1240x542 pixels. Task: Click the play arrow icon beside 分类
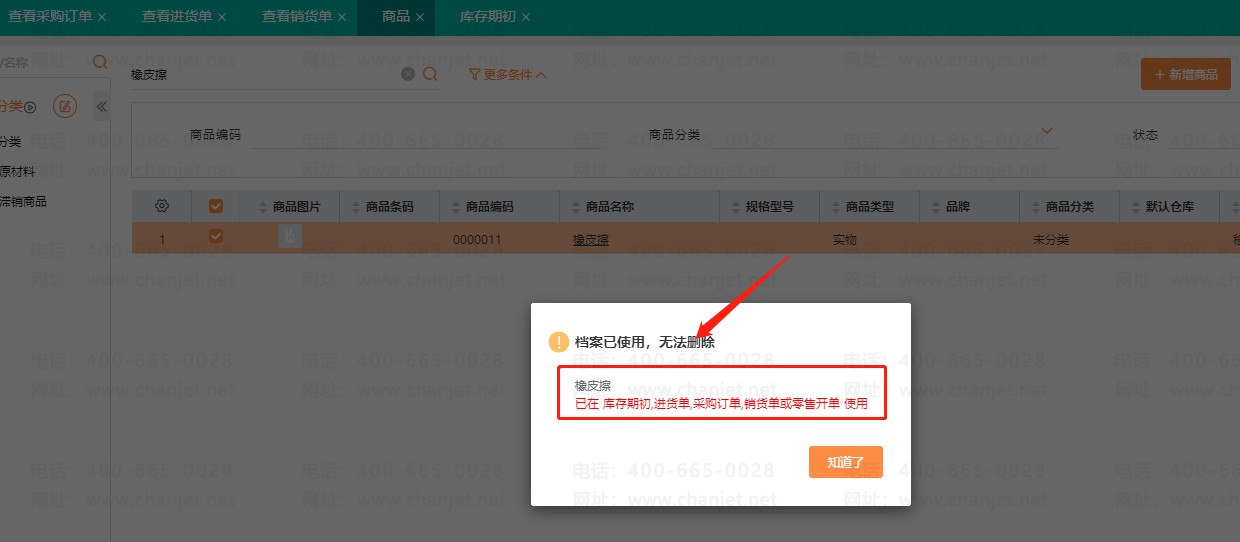pos(30,107)
